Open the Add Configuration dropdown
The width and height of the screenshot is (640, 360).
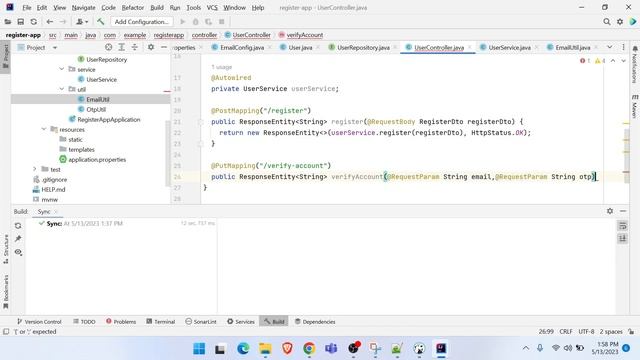coord(141,22)
